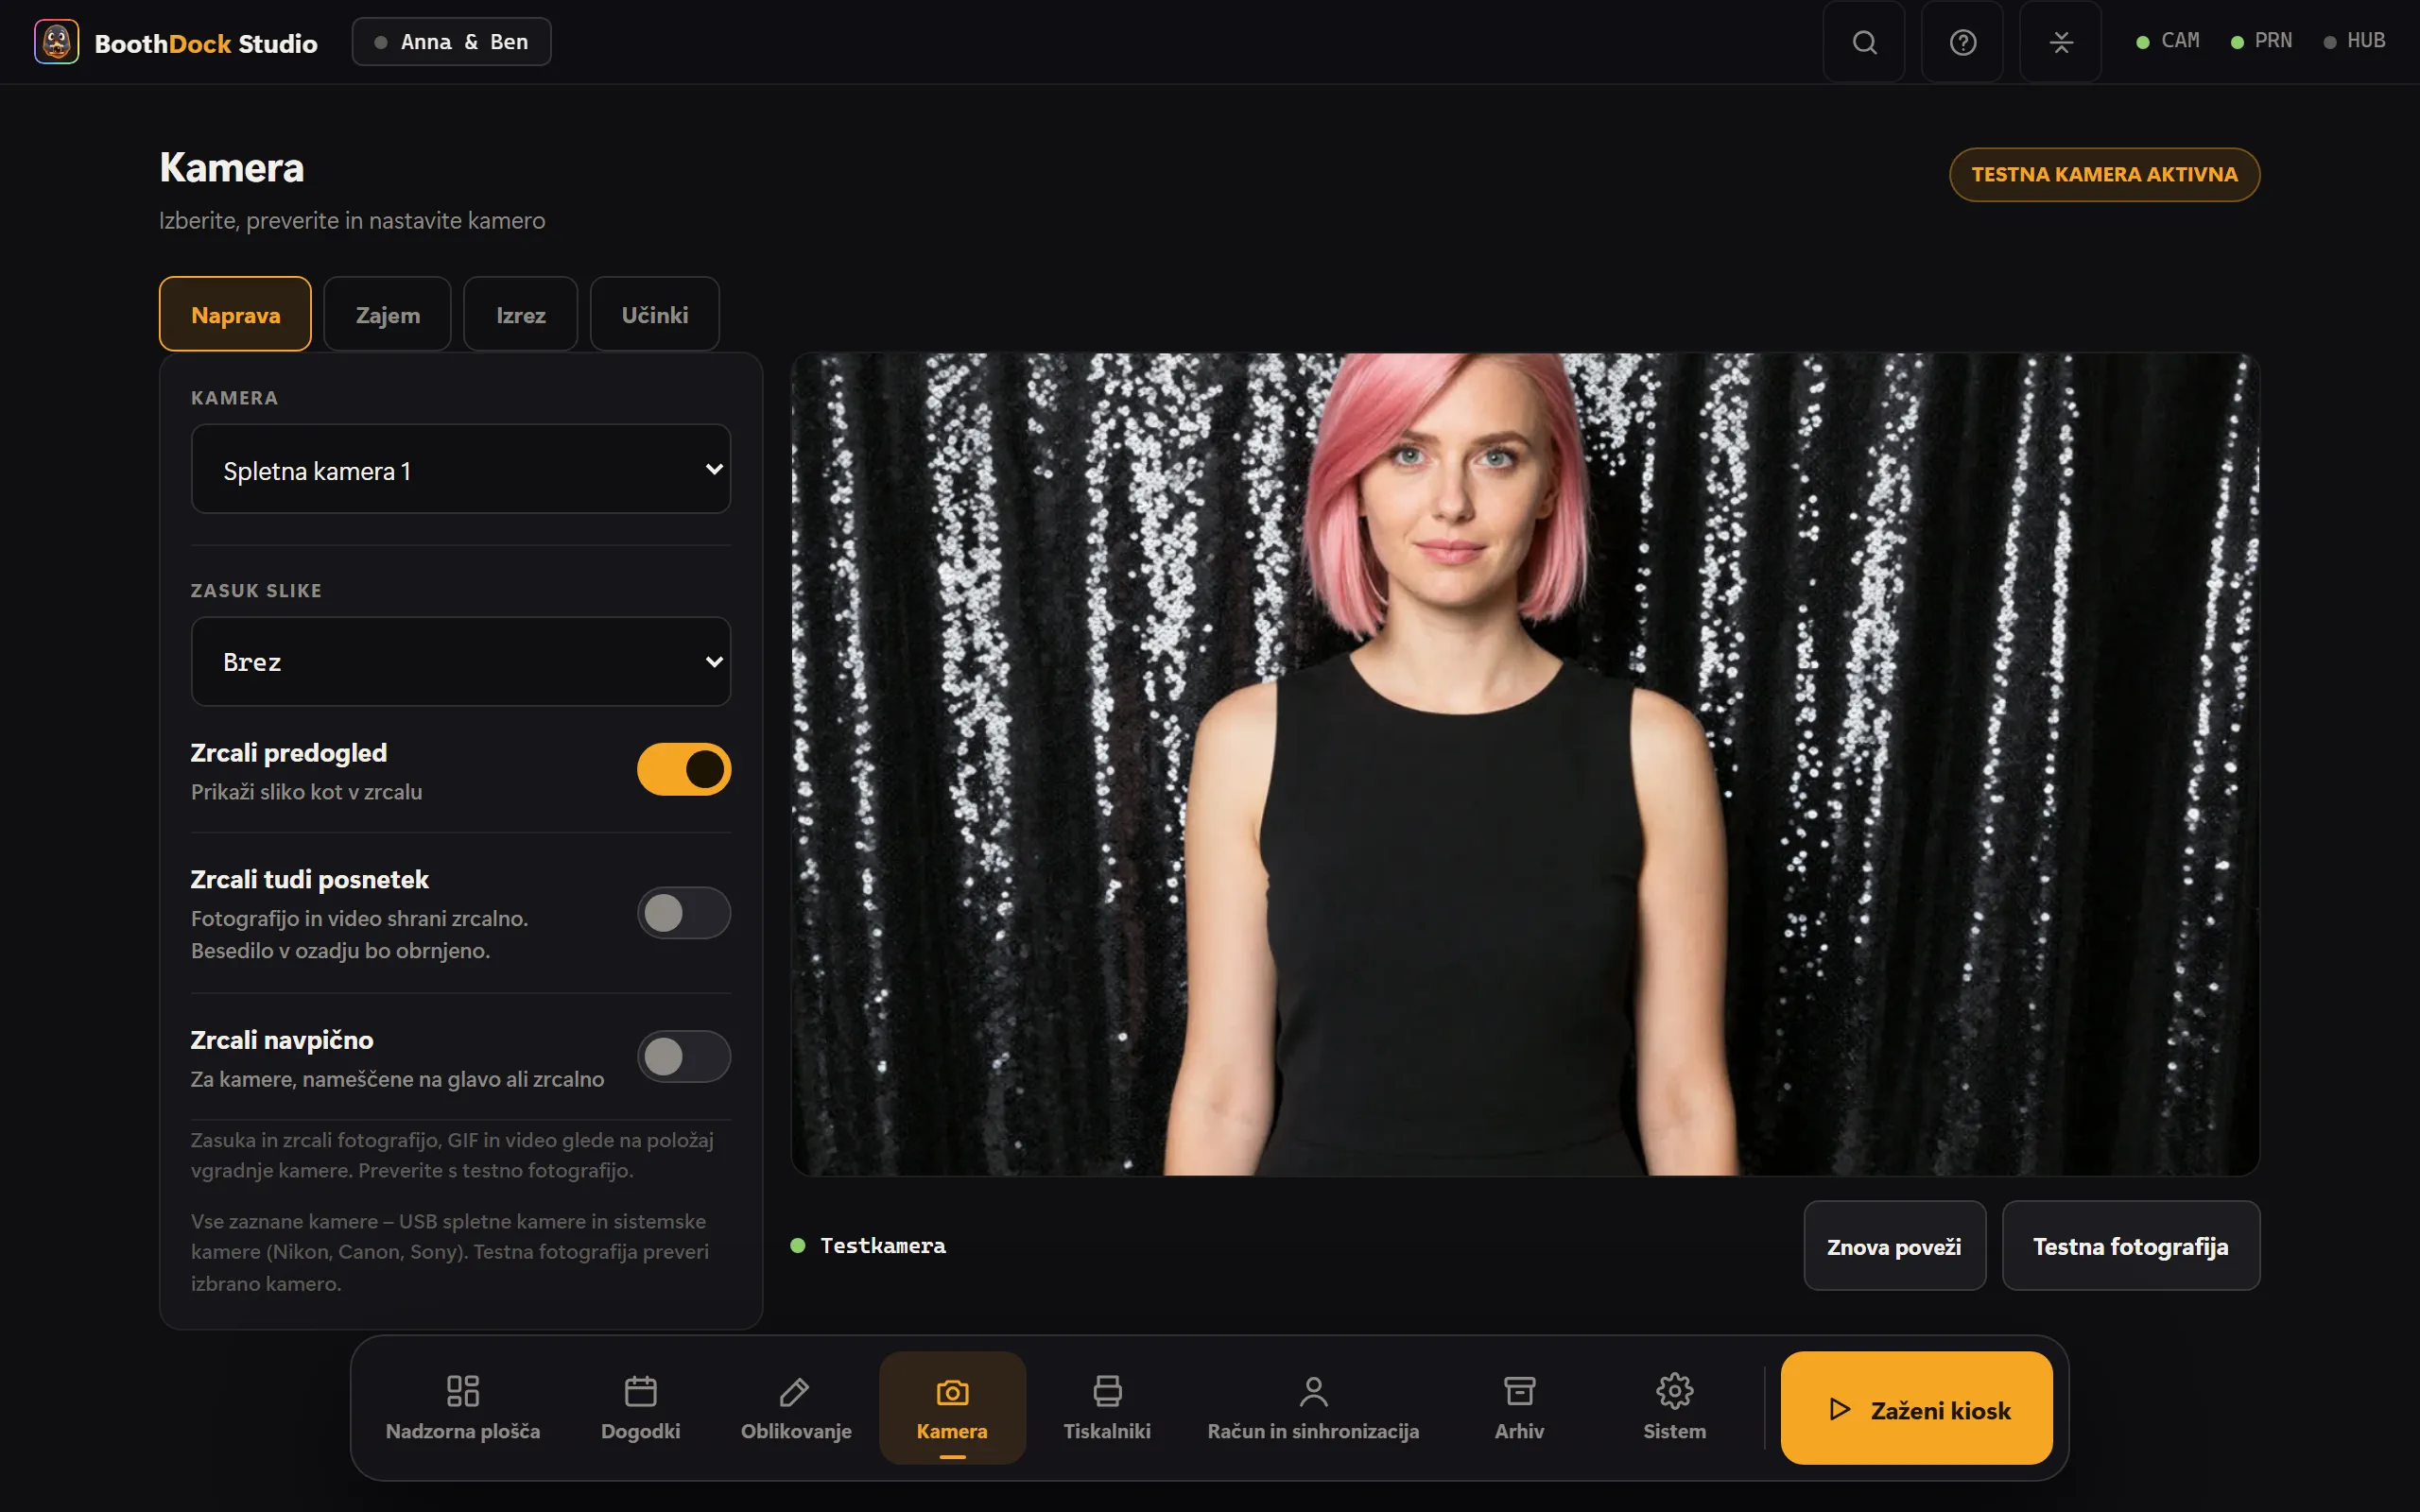Screen dimensions: 2420x1512
Task: Disable the Zrcali predogled switch
Action: 684,769
